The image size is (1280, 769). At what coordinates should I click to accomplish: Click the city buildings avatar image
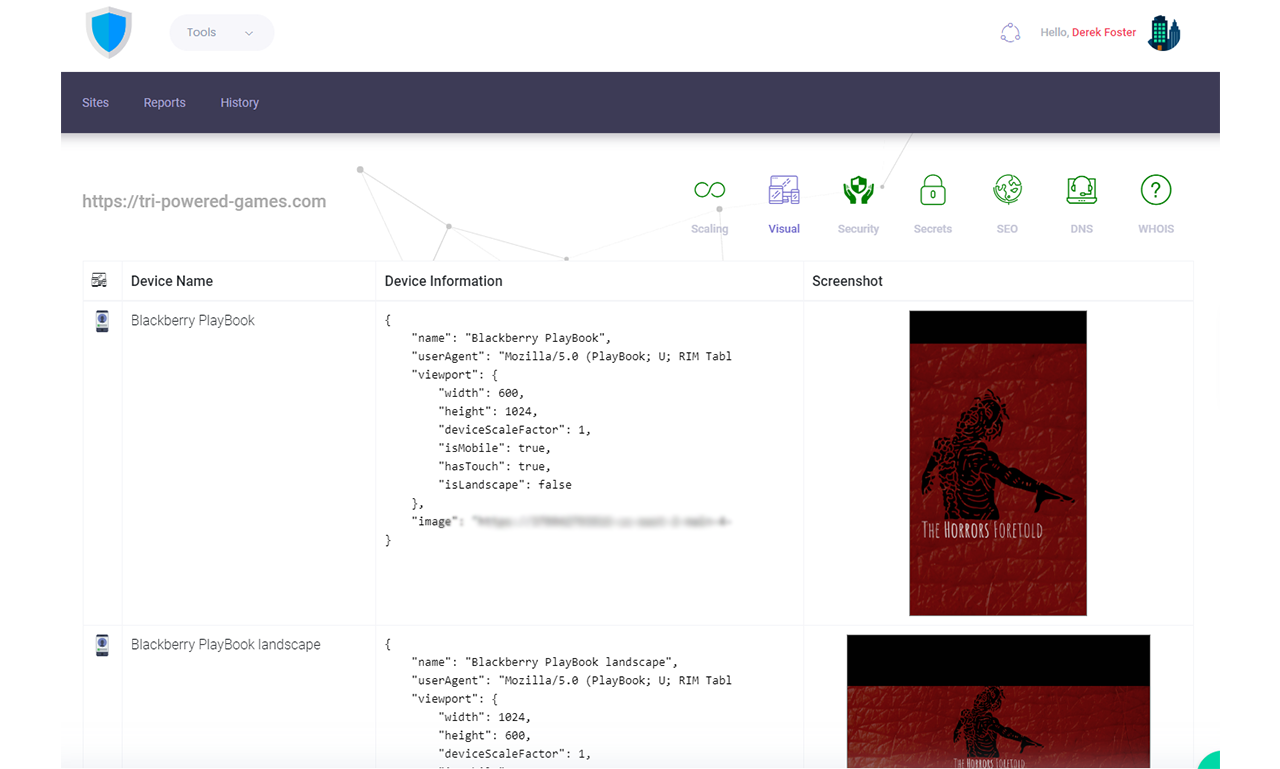[x=1164, y=32]
